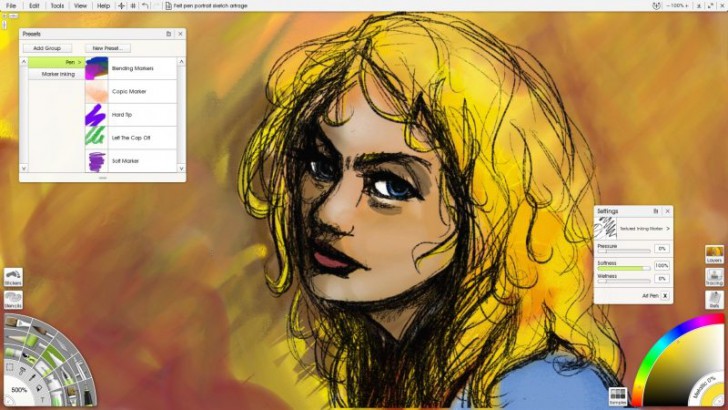The width and height of the screenshot is (728, 410).
Task: Choose the Copic Marker preset
Action: tap(131, 91)
